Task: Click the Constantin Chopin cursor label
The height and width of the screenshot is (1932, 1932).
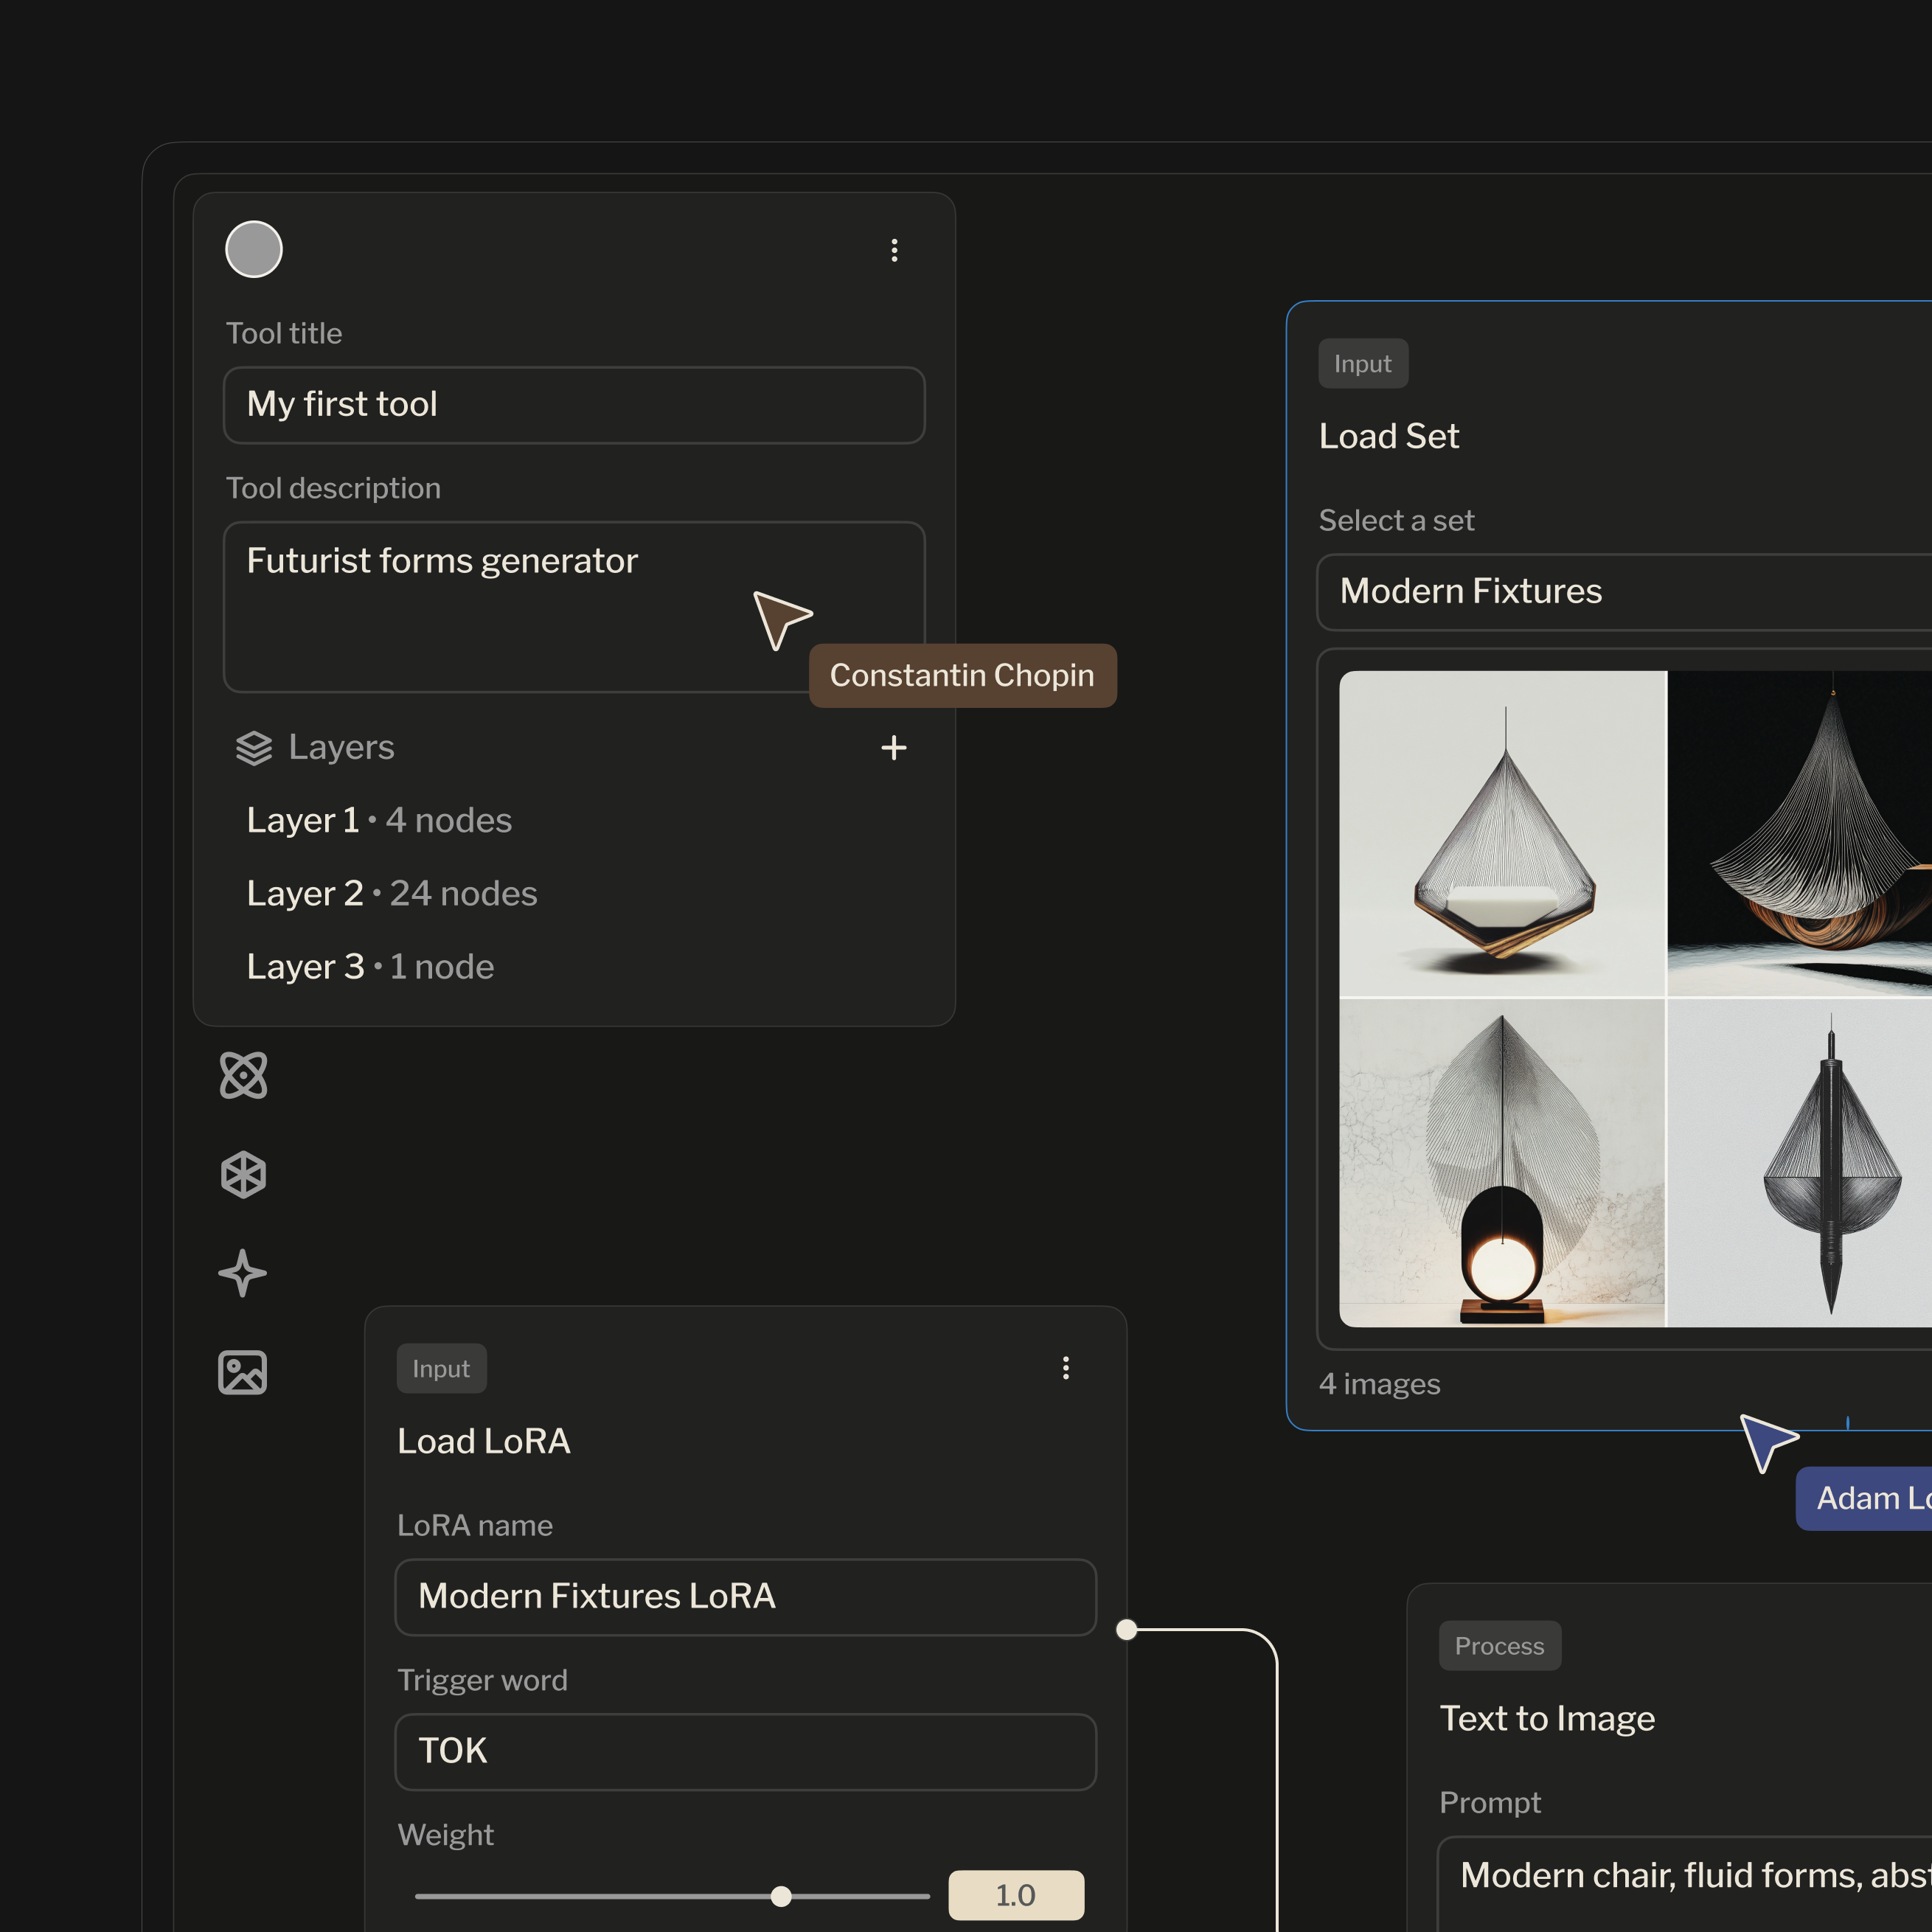Action: (x=962, y=676)
